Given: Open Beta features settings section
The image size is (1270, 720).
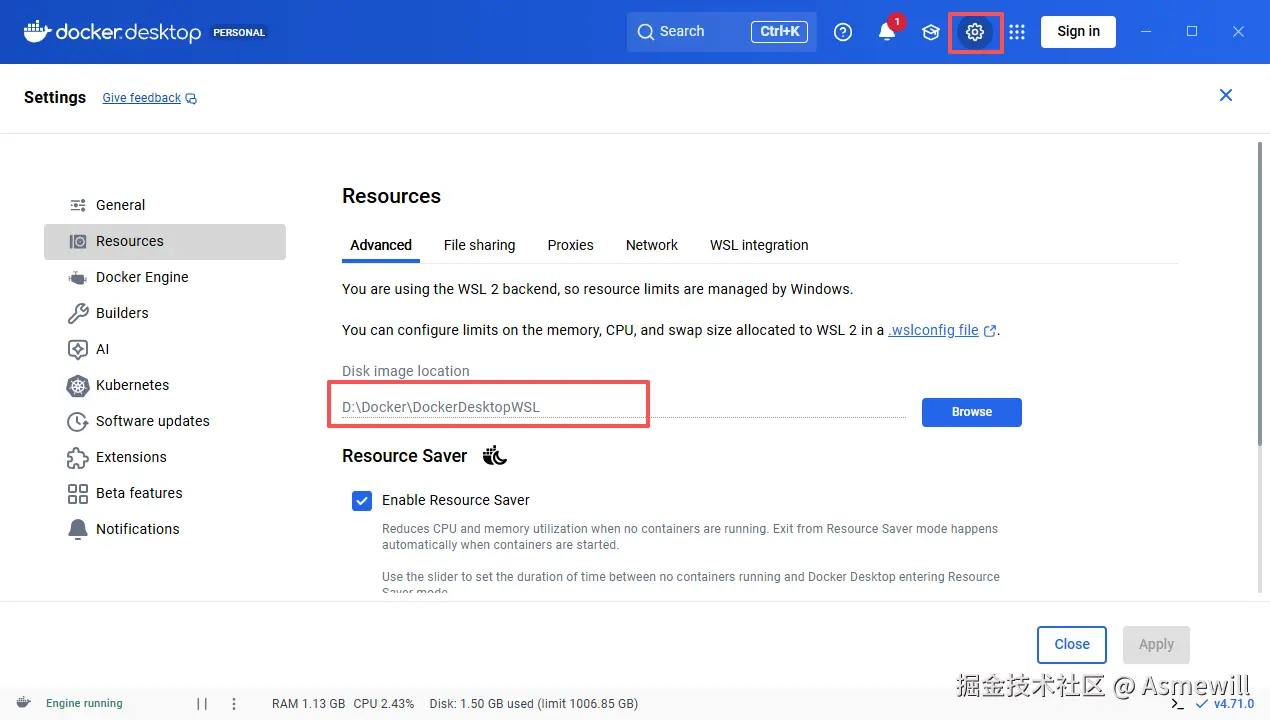Looking at the screenshot, I should click(165, 493).
